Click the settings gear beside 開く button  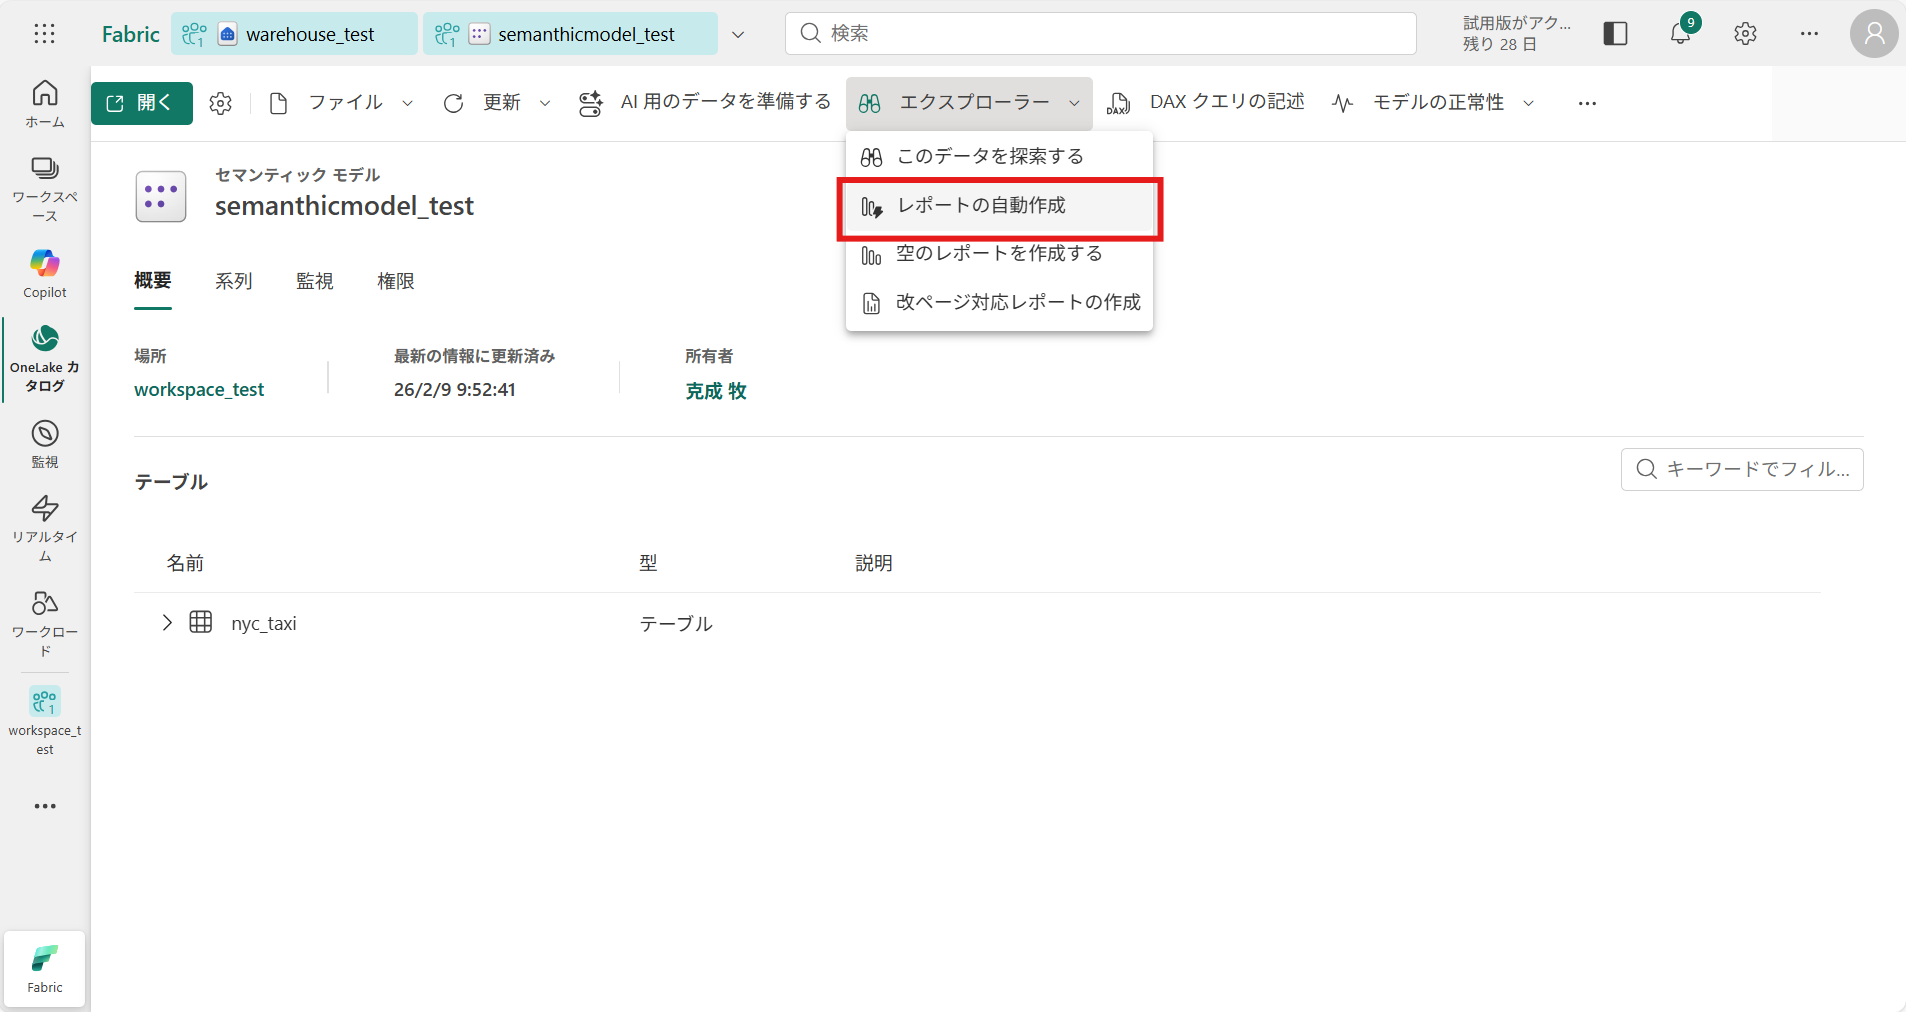(221, 103)
